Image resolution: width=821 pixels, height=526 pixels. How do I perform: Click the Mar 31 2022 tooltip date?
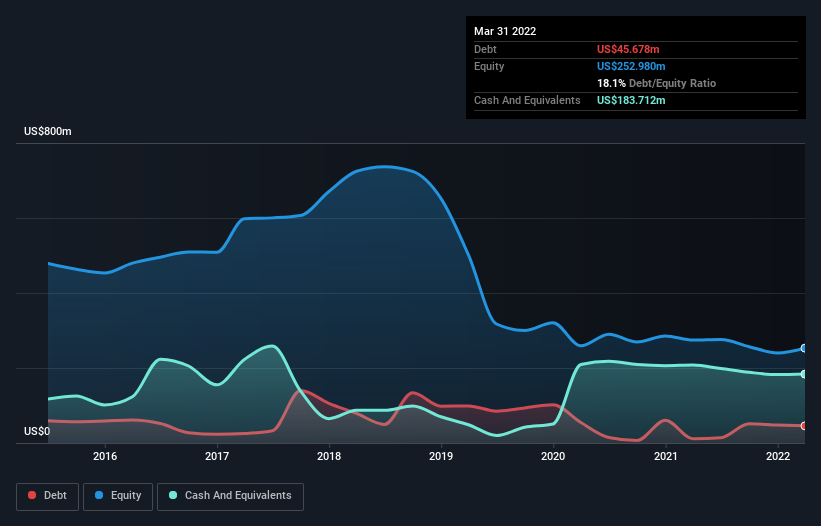tap(505, 31)
